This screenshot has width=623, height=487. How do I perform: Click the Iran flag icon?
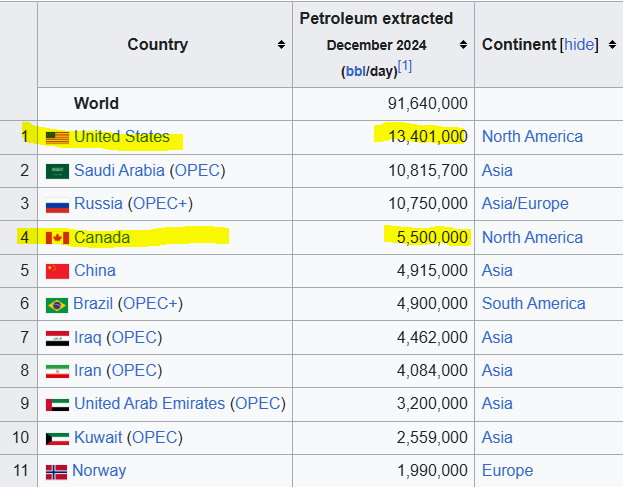(x=57, y=371)
